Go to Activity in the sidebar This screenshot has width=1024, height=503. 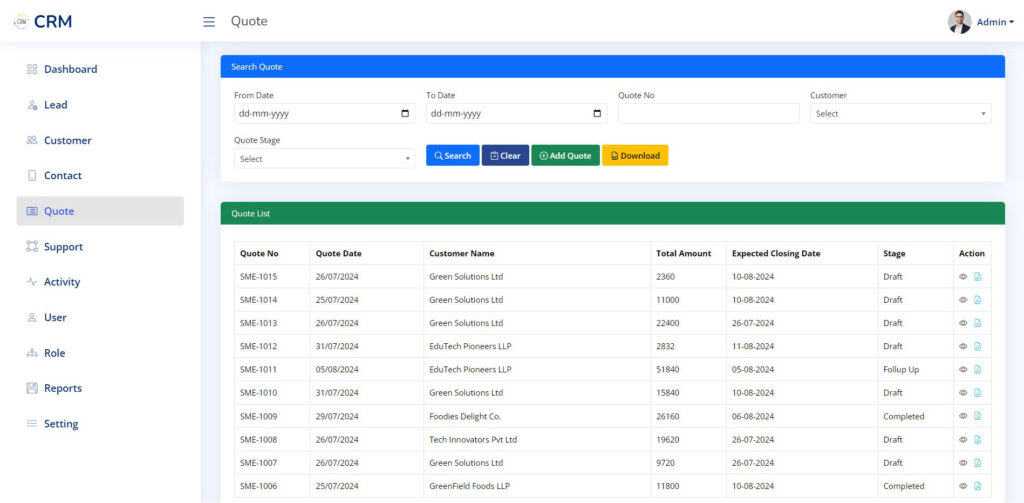click(100, 282)
